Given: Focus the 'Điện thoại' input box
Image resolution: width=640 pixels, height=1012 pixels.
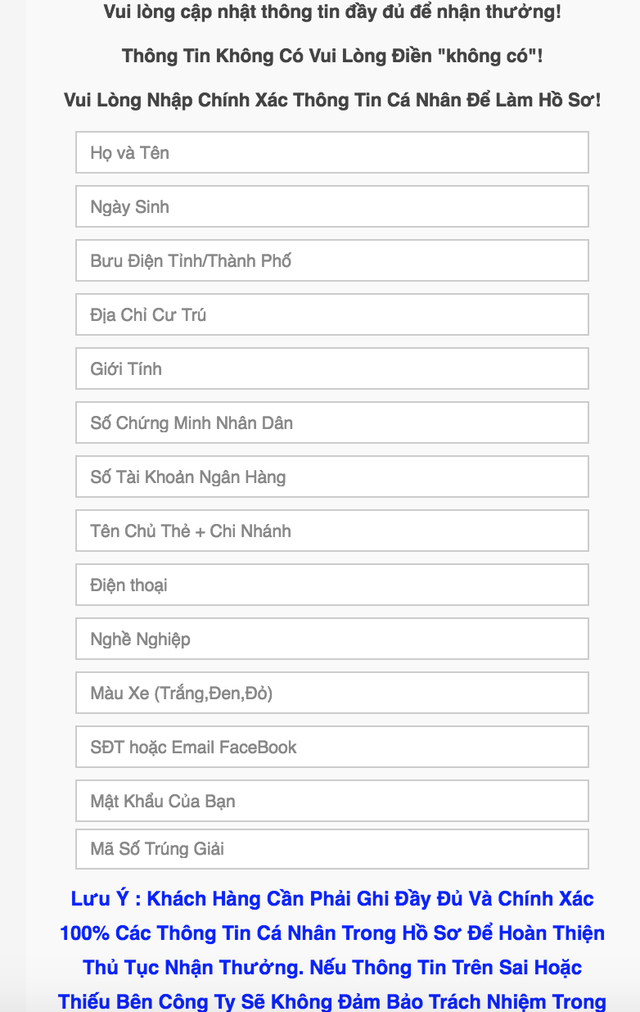Looking at the screenshot, I should 331,585.
